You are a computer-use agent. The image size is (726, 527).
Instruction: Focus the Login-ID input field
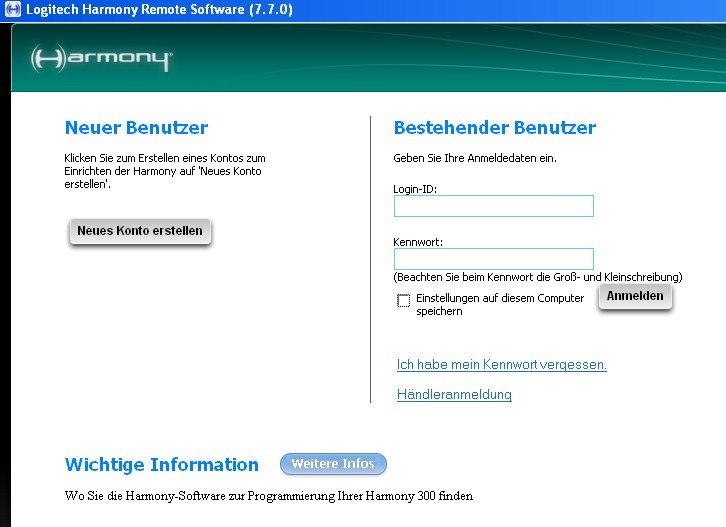[x=494, y=206]
